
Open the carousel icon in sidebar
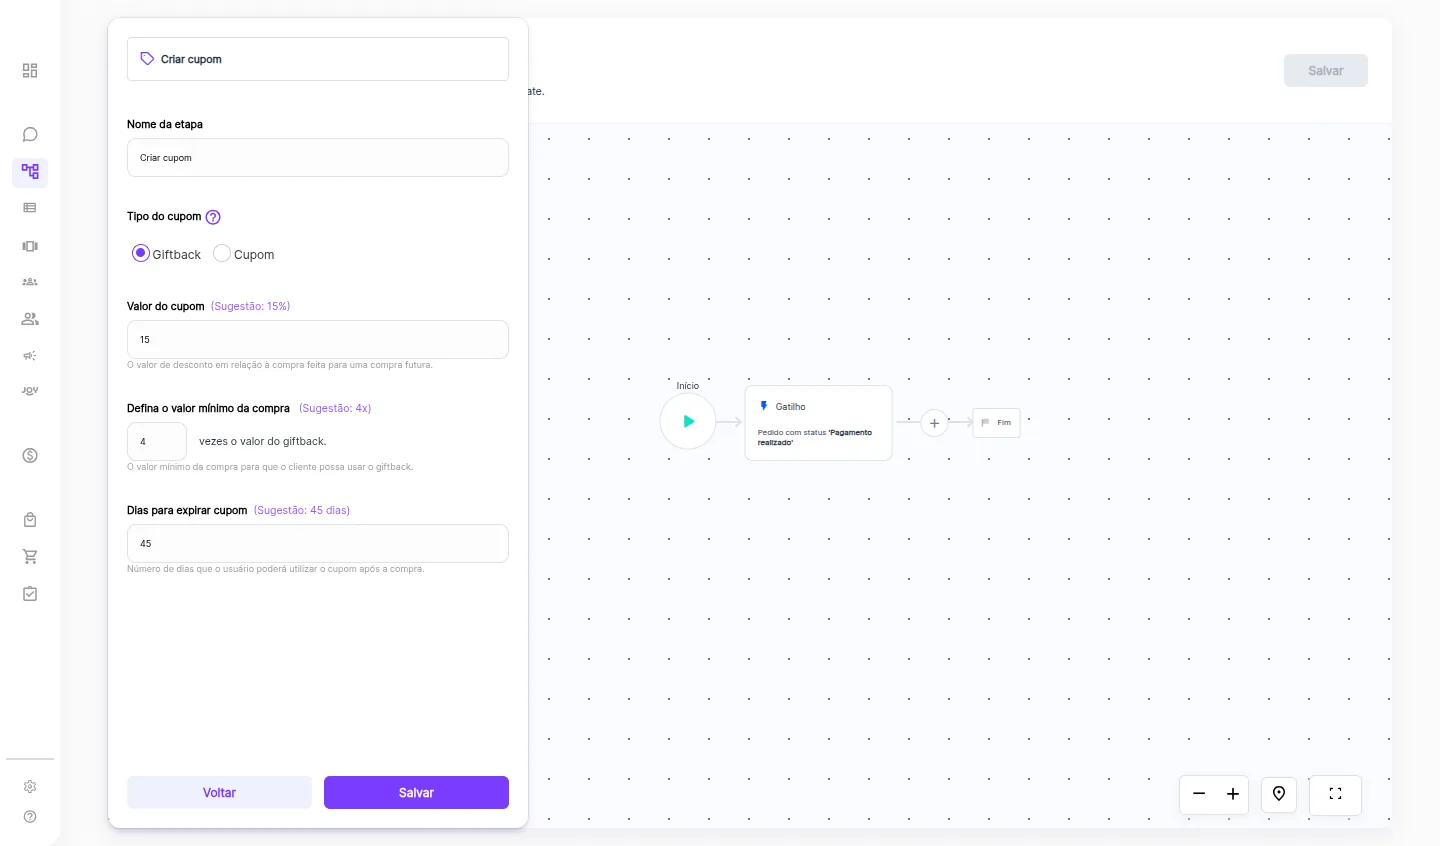pyautogui.click(x=30, y=246)
